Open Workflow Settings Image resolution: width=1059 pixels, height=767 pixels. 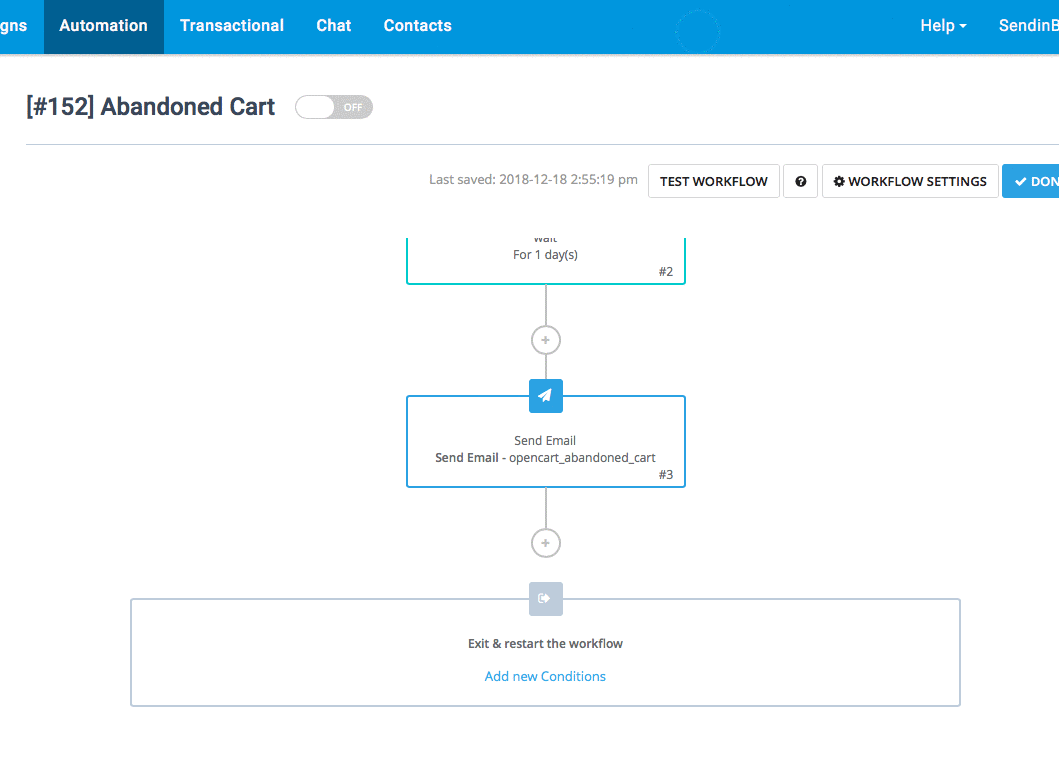click(x=909, y=181)
